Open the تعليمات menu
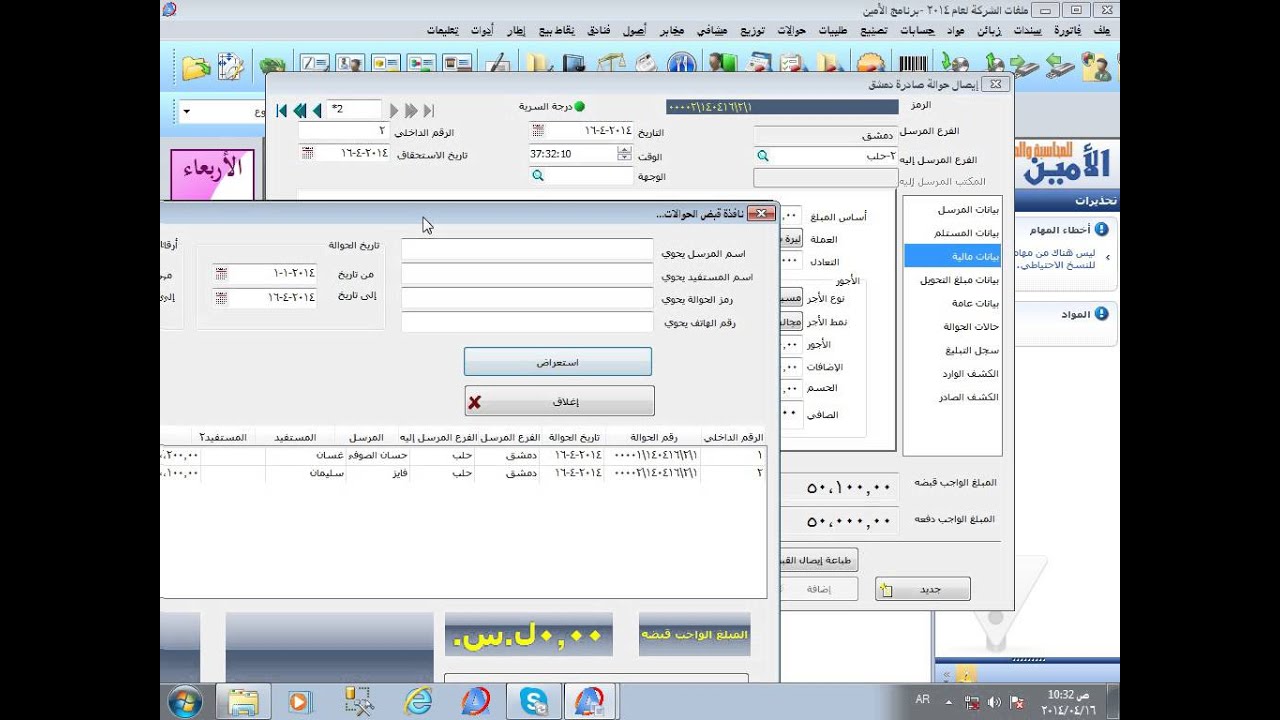 442,31
